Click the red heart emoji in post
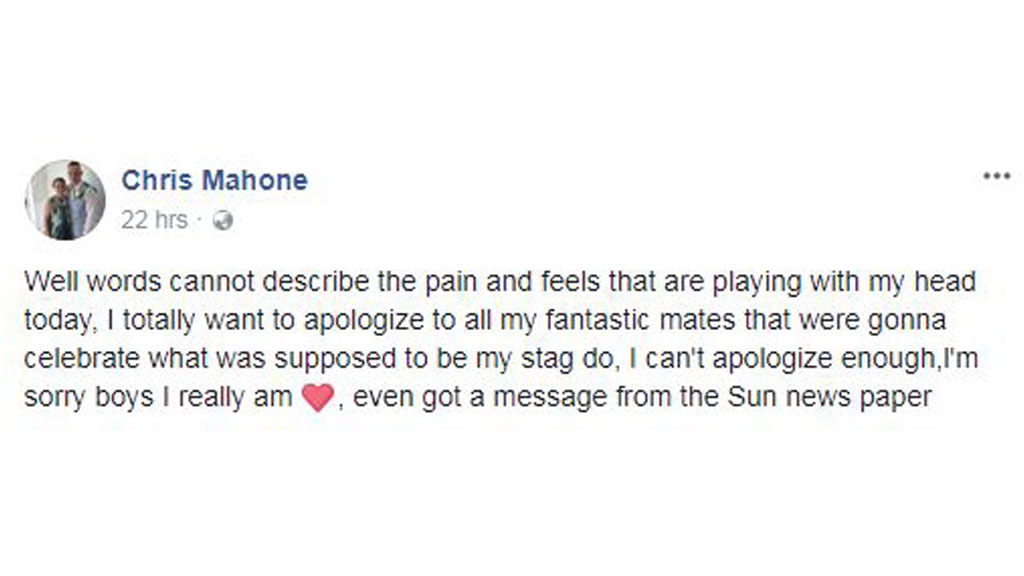 click(318, 397)
